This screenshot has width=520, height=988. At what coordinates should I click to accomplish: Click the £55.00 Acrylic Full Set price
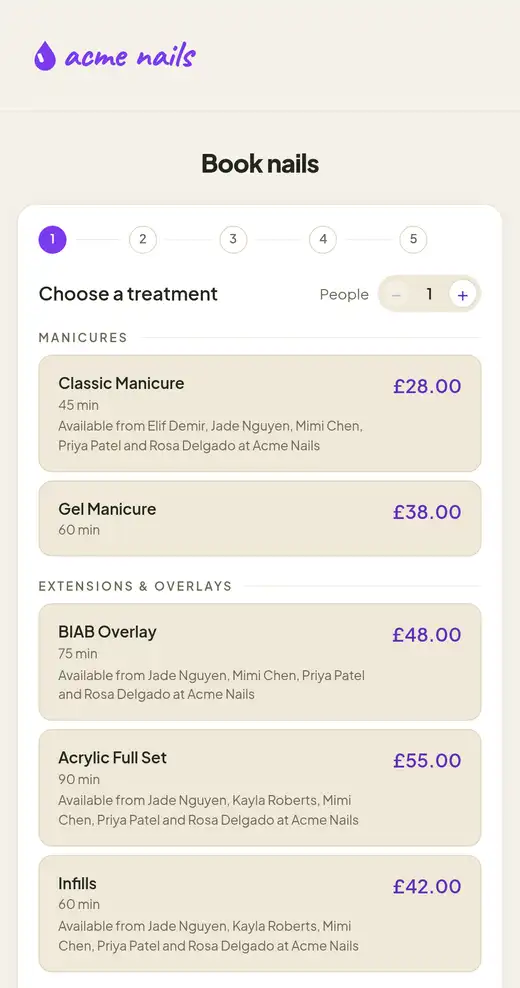(x=427, y=761)
